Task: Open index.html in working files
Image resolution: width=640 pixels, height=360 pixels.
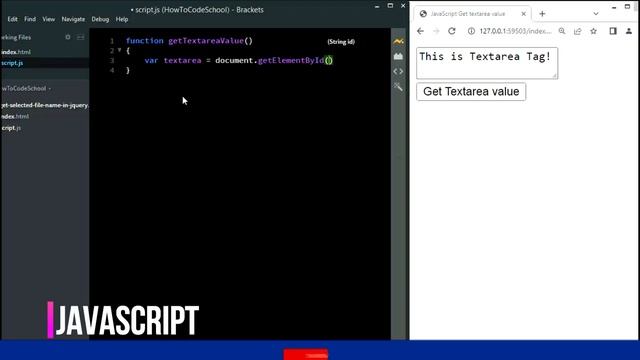Action: [x=16, y=52]
